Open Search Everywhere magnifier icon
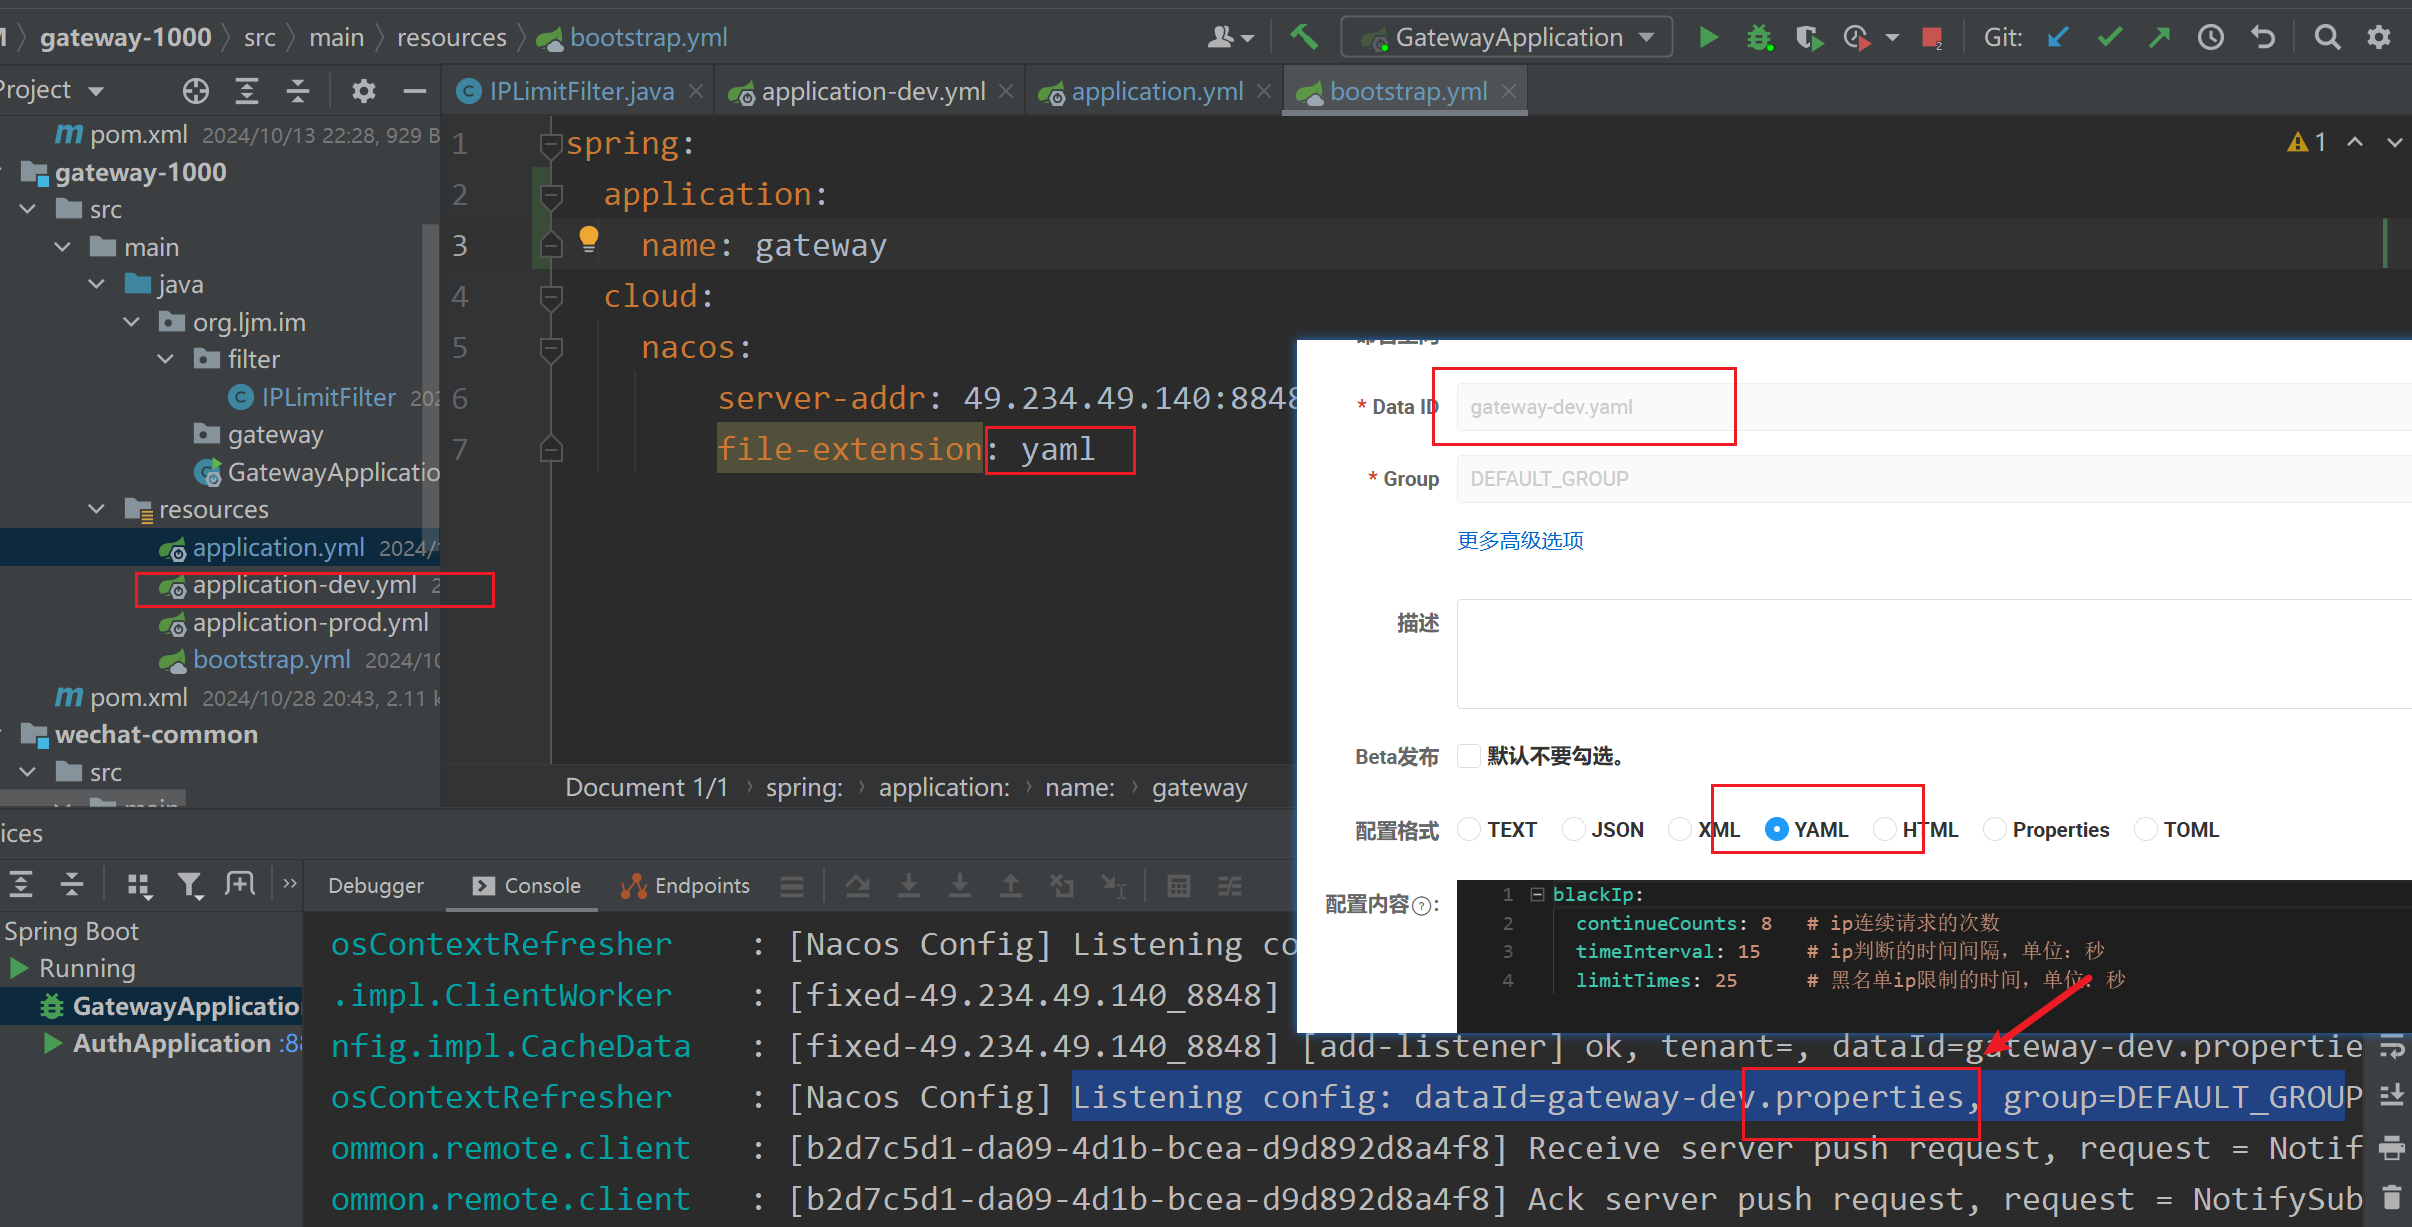The image size is (2412, 1227). pyautogui.click(x=2327, y=38)
